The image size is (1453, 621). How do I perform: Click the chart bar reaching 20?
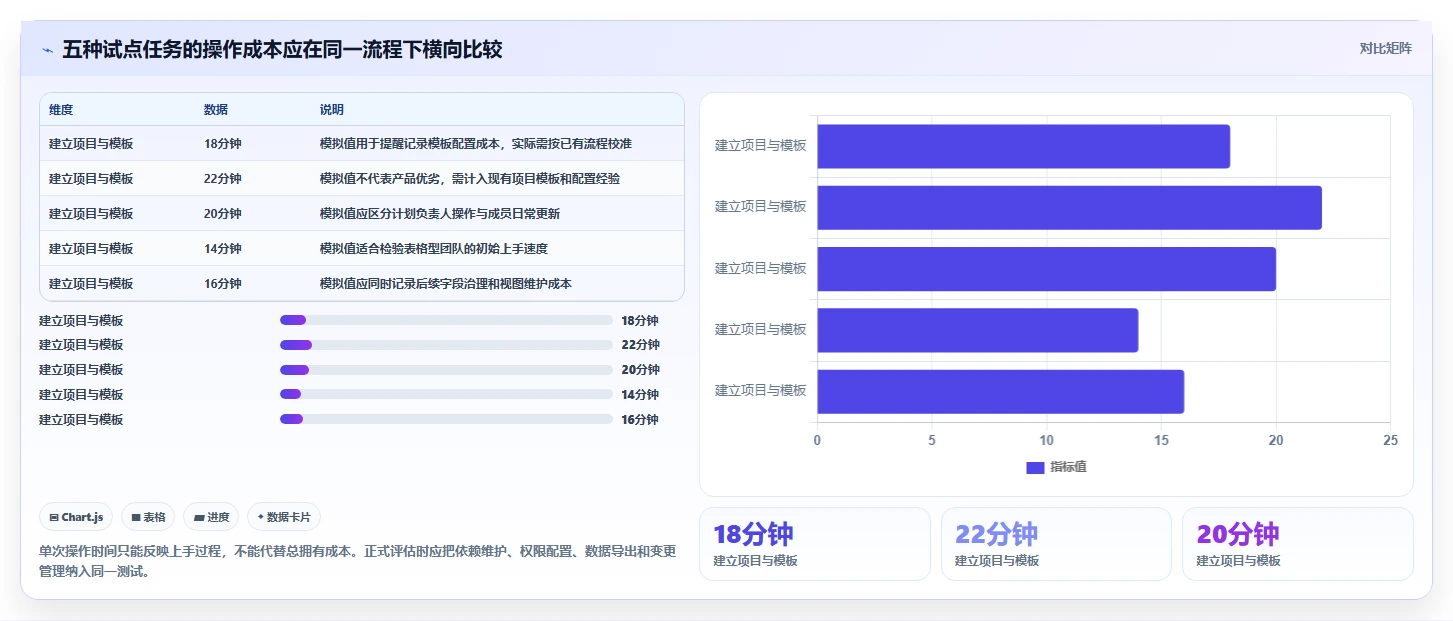[1046, 269]
